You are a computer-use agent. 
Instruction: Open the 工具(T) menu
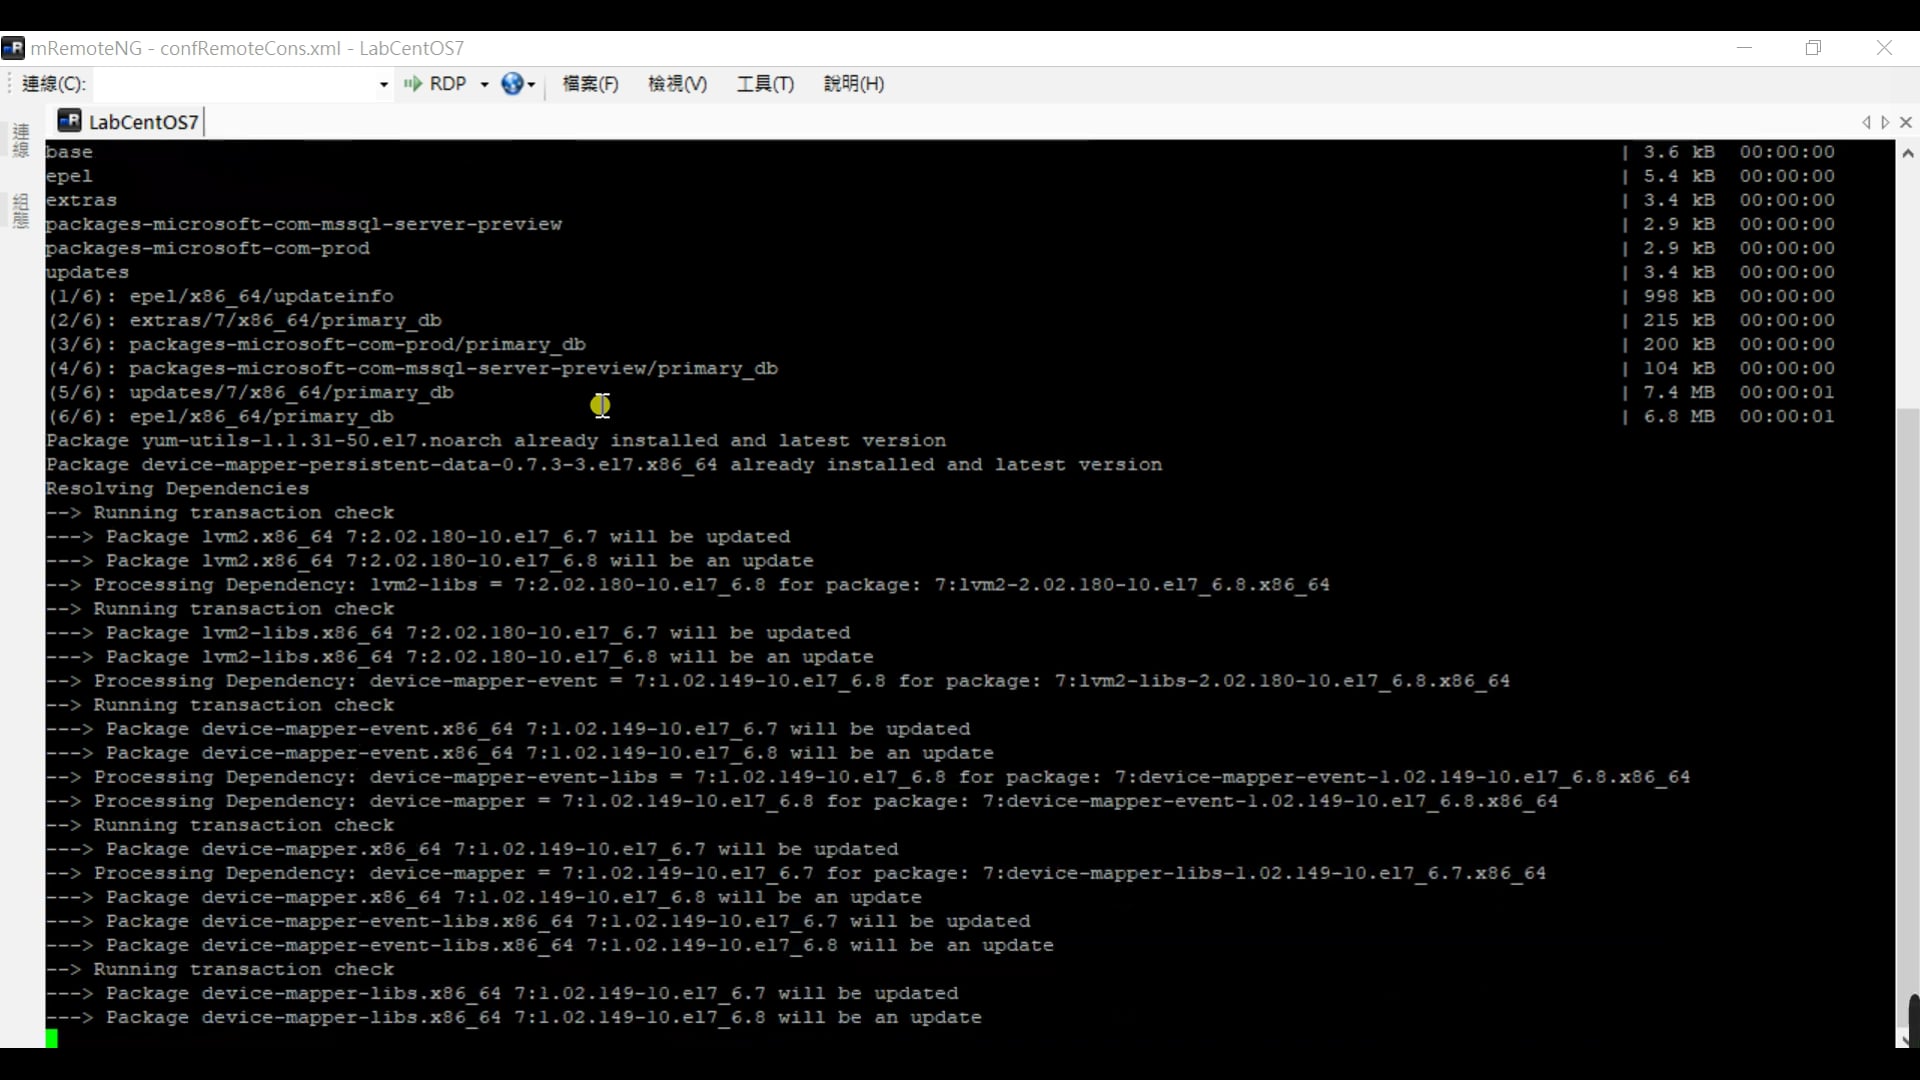[765, 84]
